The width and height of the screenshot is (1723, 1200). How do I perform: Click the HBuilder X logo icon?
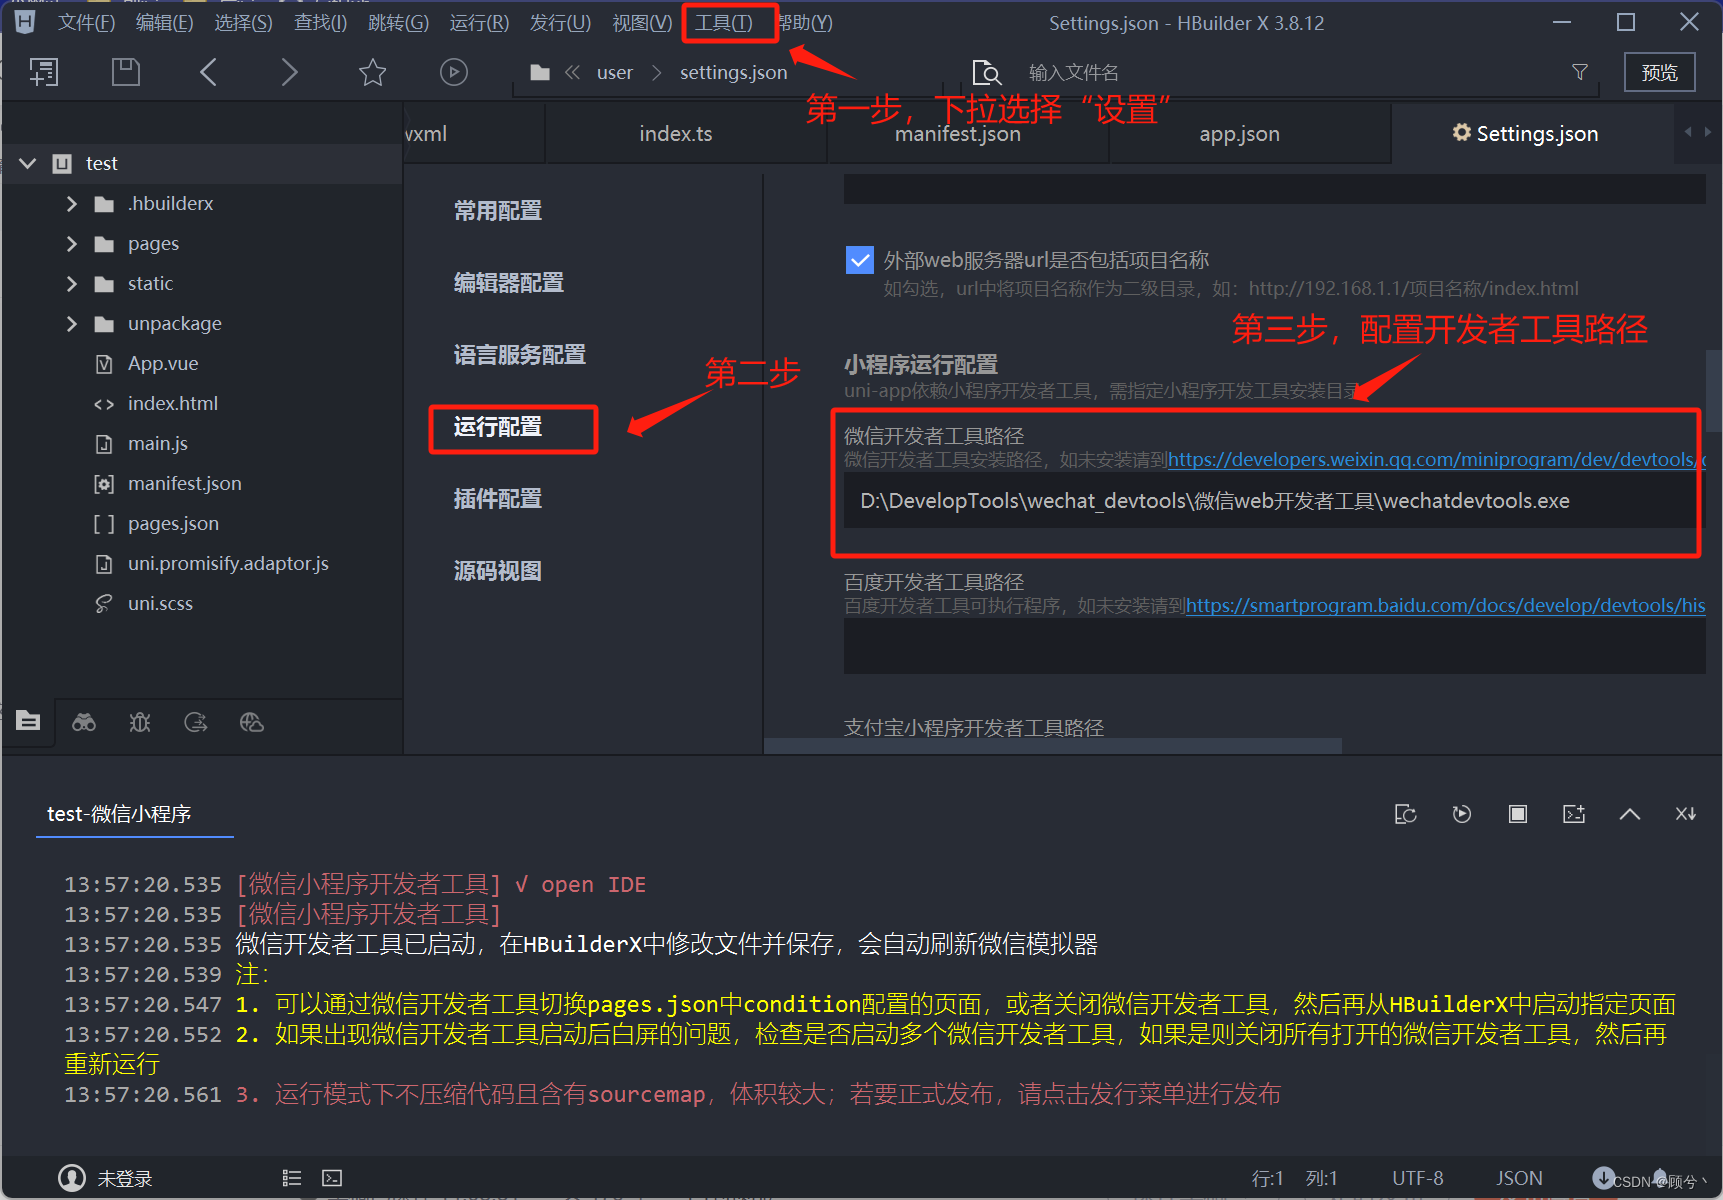coord(24,22)
